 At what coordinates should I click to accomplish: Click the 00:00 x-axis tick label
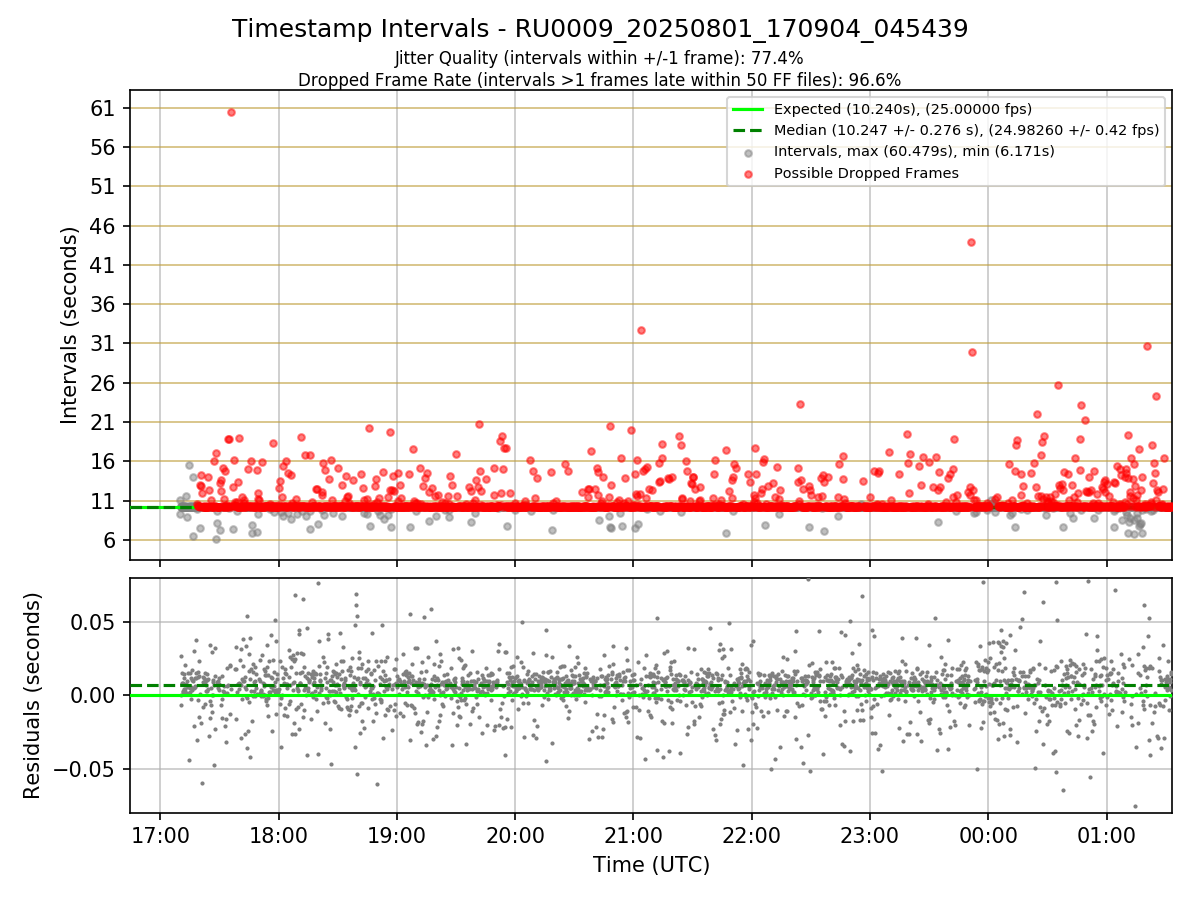click(x=988, y=836)
